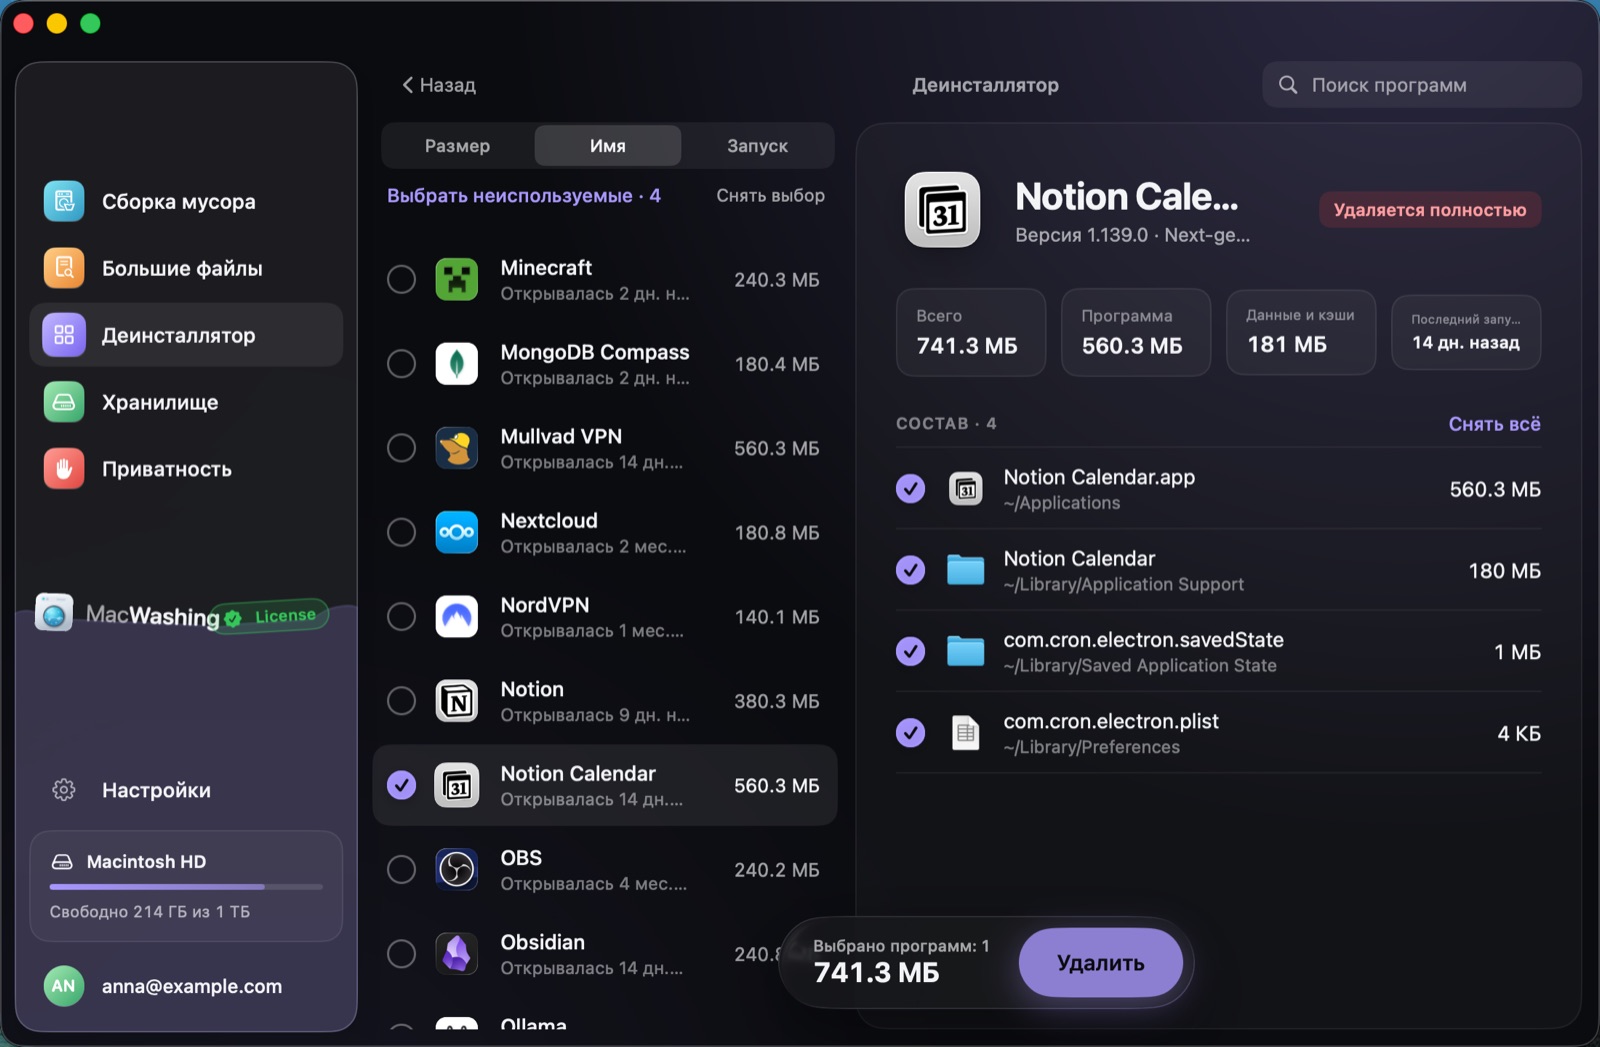
Task: Click the OBS app icon
Action: [457, 870]
